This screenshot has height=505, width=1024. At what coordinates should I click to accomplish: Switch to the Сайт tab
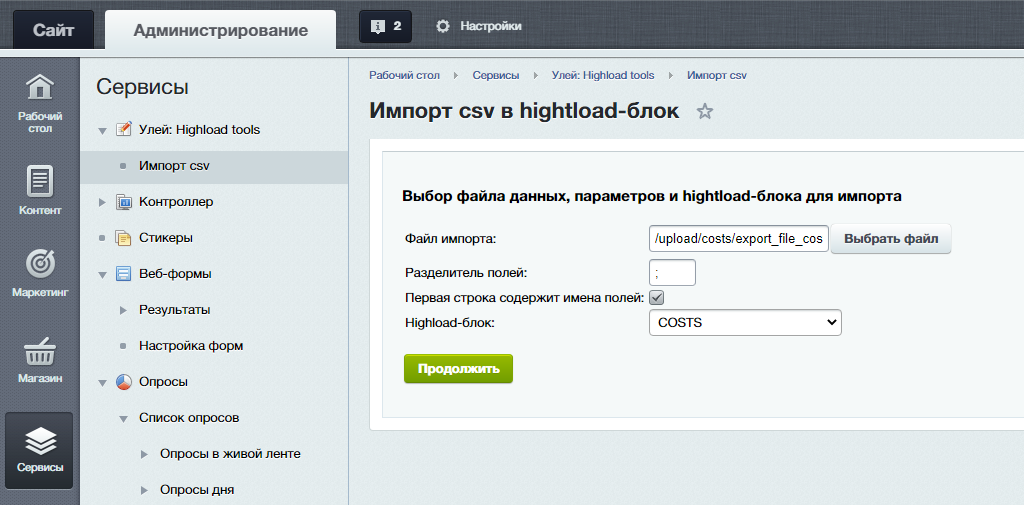pyautogui.click(x=54, y=30)
